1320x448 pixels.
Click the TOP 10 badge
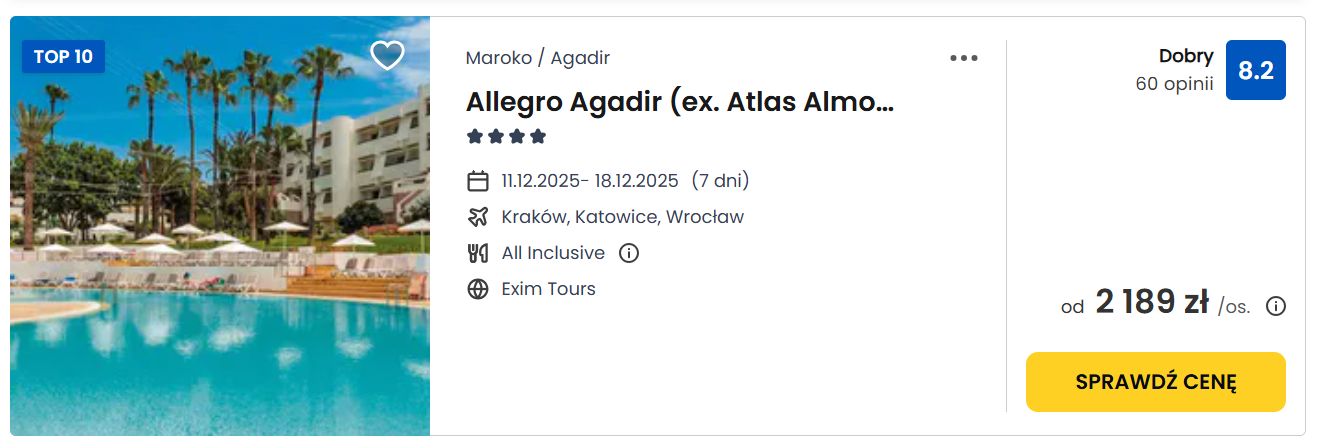[63, 57]
